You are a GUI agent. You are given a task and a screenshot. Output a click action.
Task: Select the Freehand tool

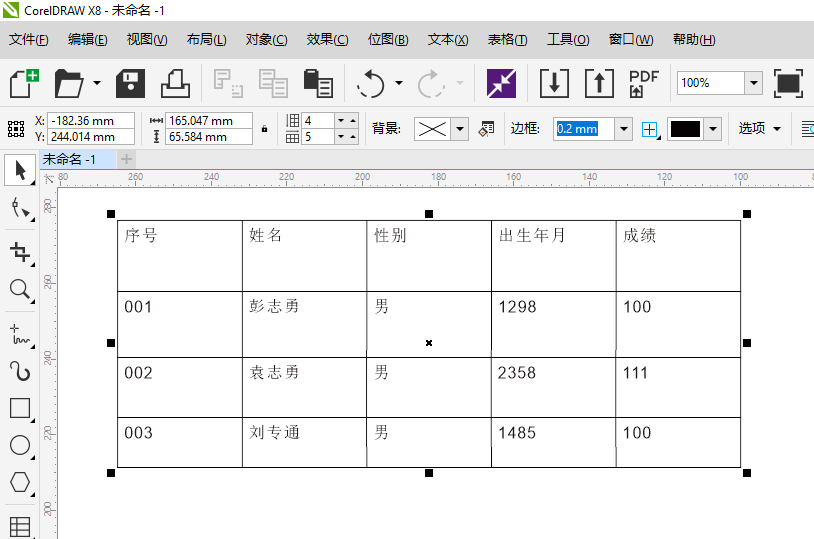pyautogui.click(x=20, y=334)
